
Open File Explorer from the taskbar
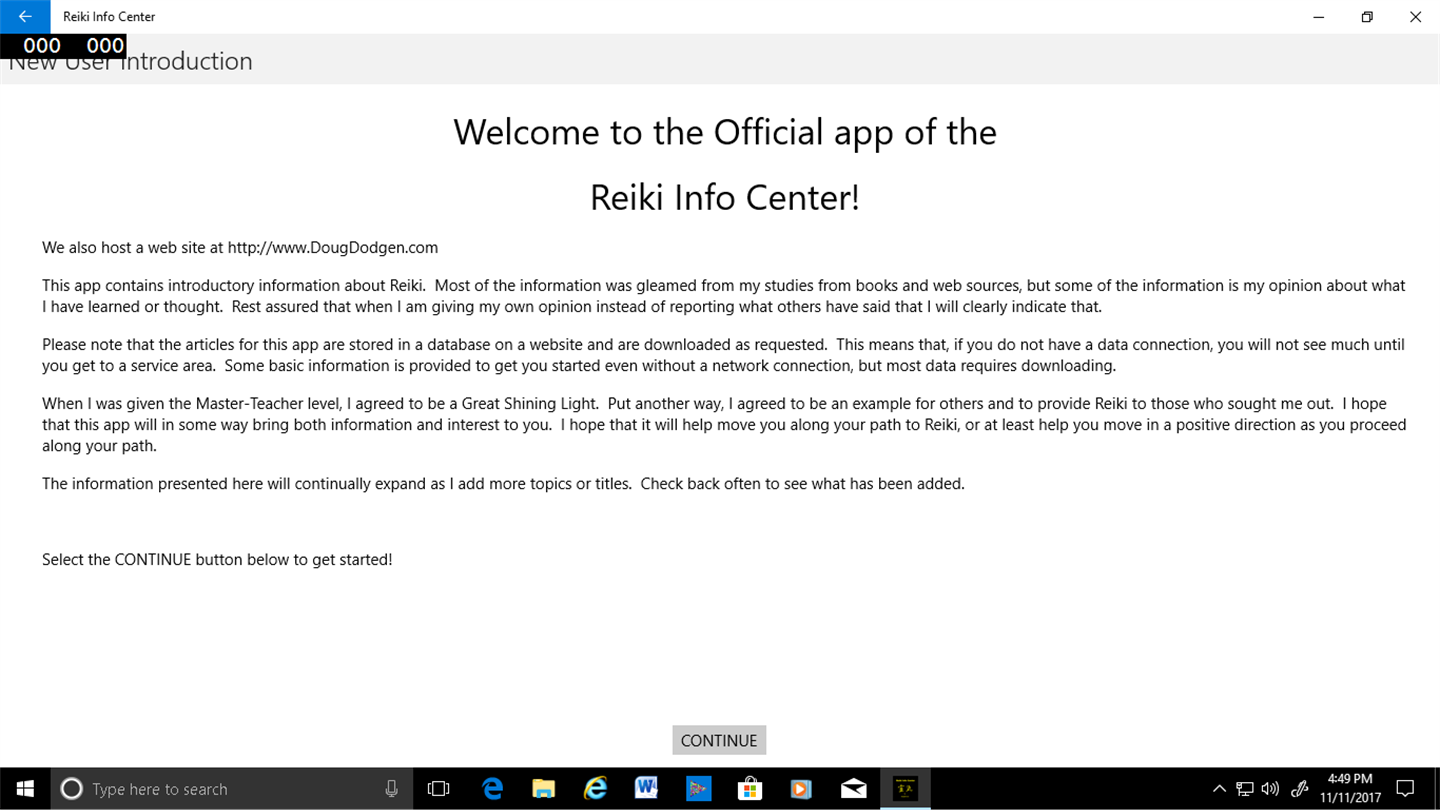543,789
